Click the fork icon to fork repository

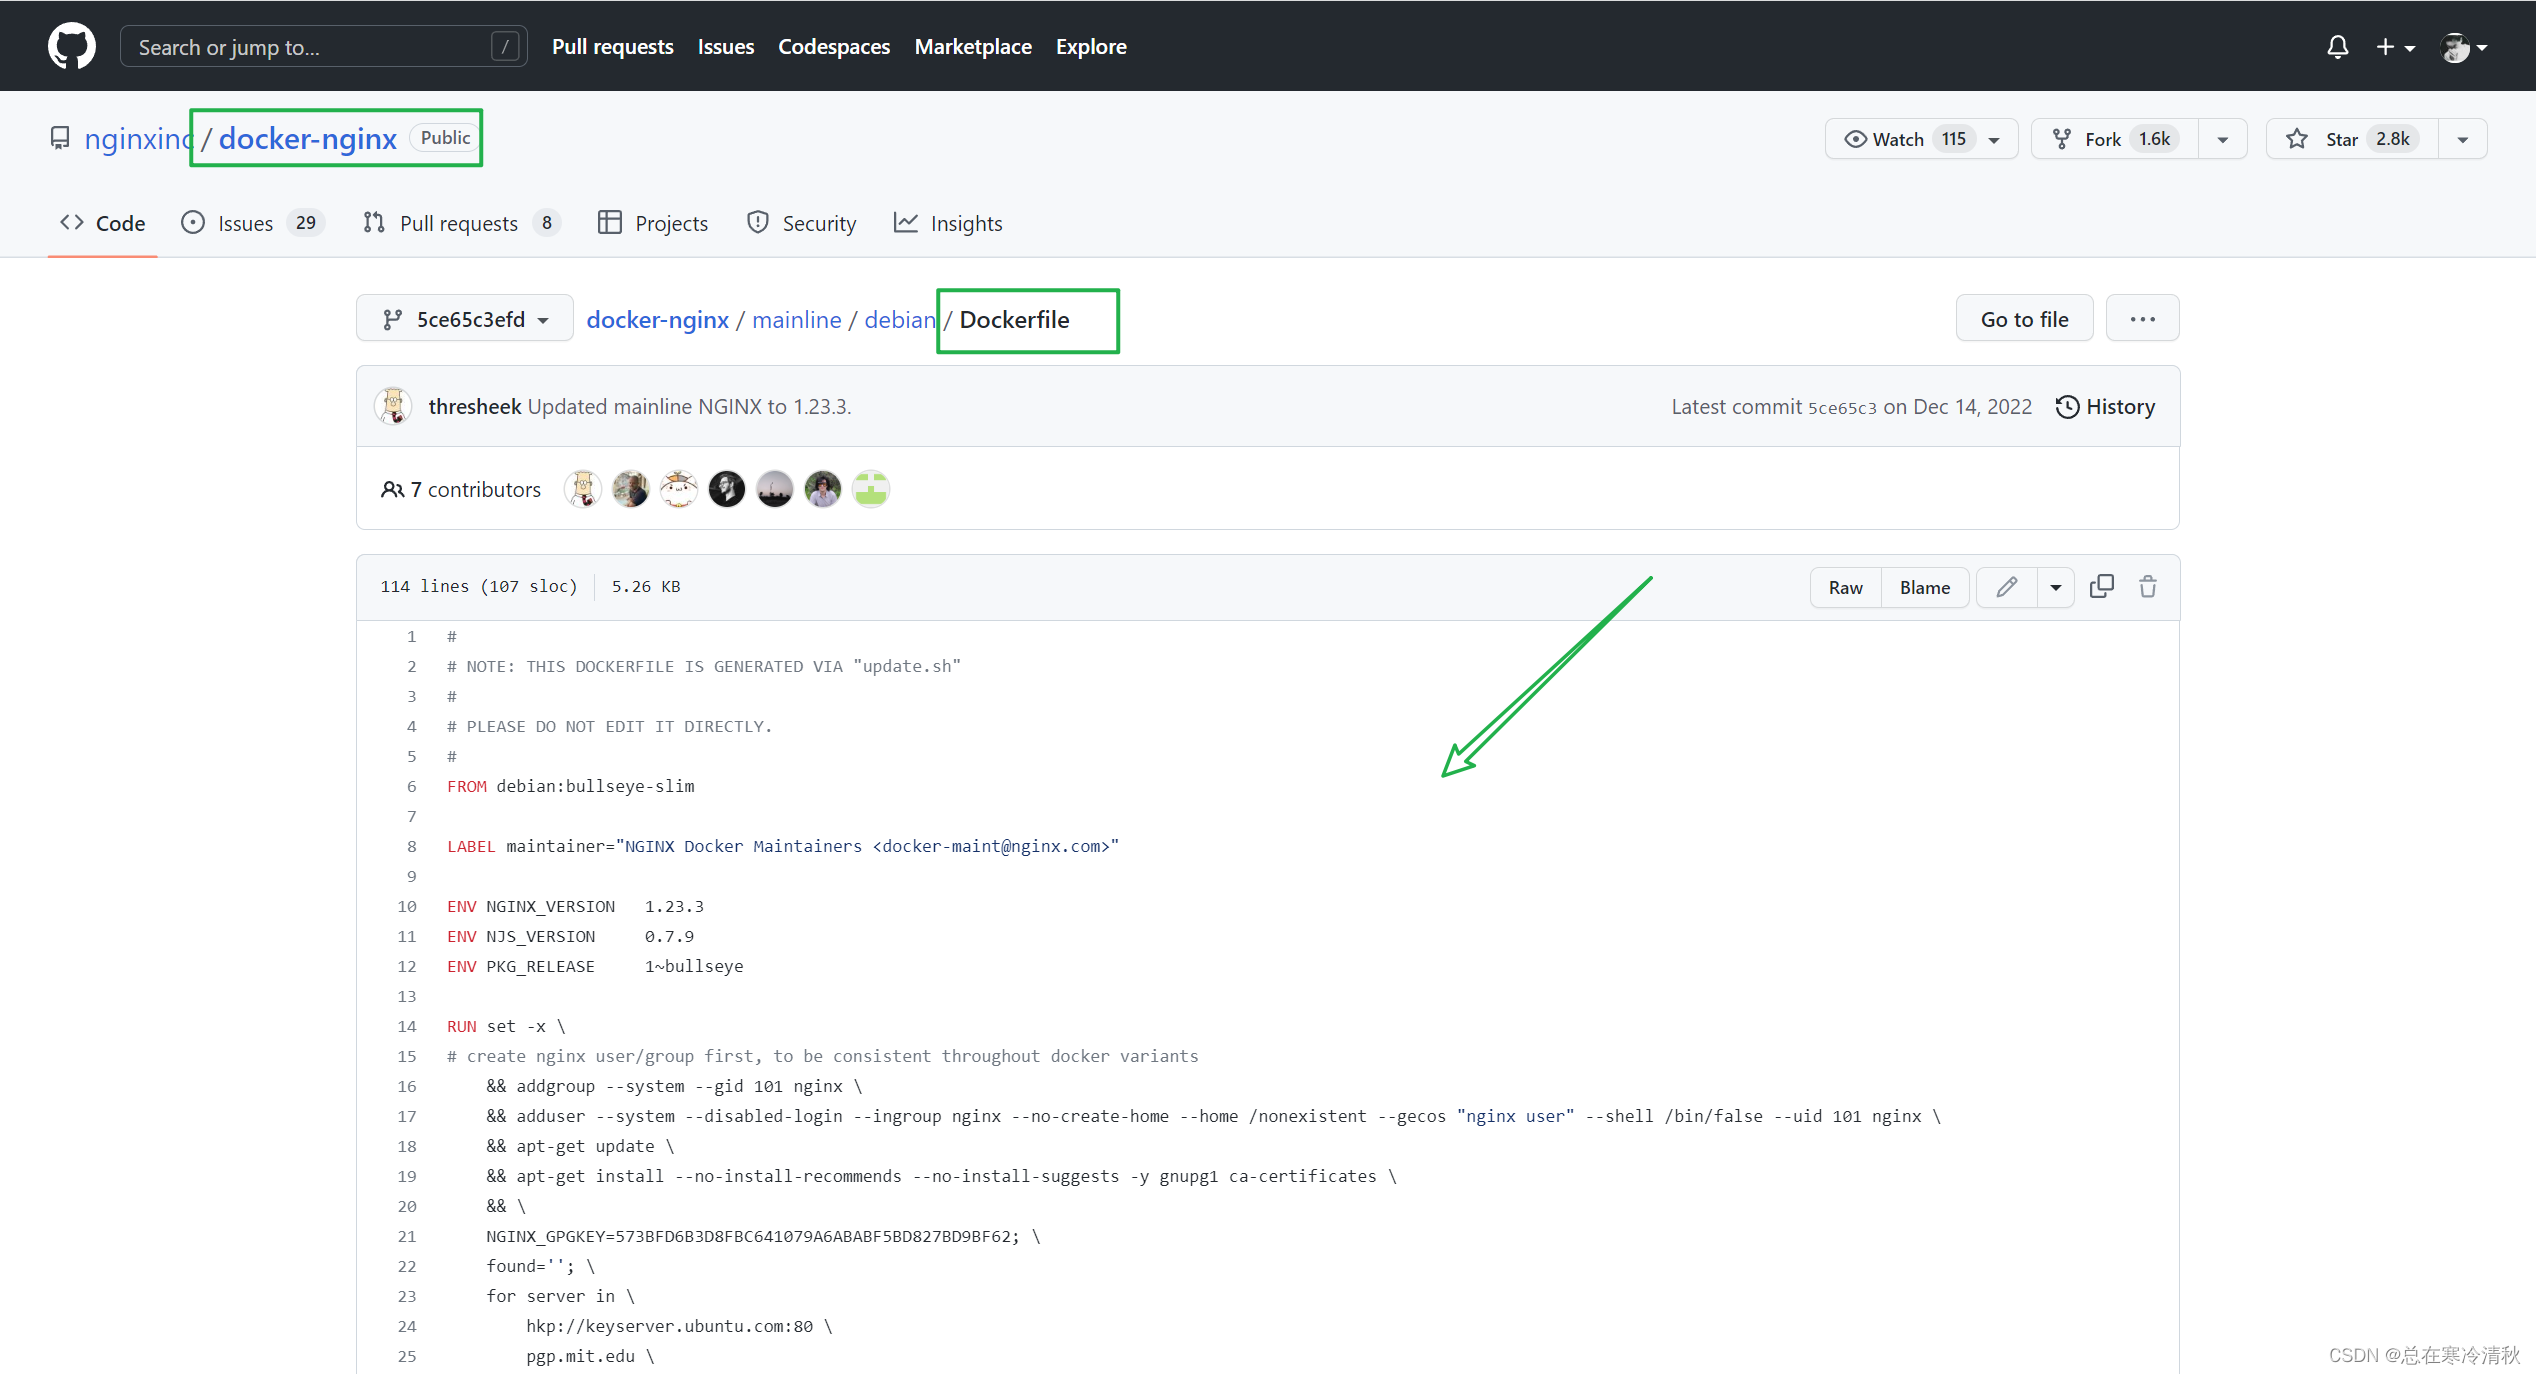2059,139
